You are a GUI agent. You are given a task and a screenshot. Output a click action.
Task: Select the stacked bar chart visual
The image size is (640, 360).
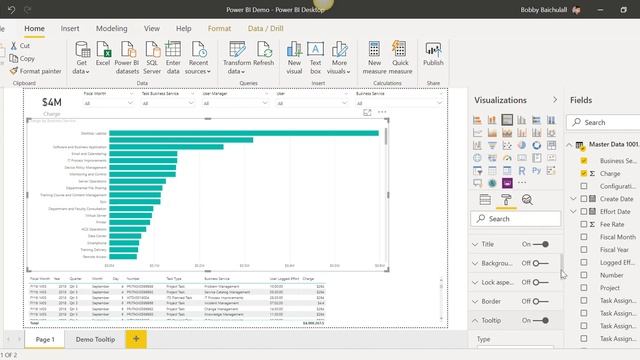click(x=477, y=120)
